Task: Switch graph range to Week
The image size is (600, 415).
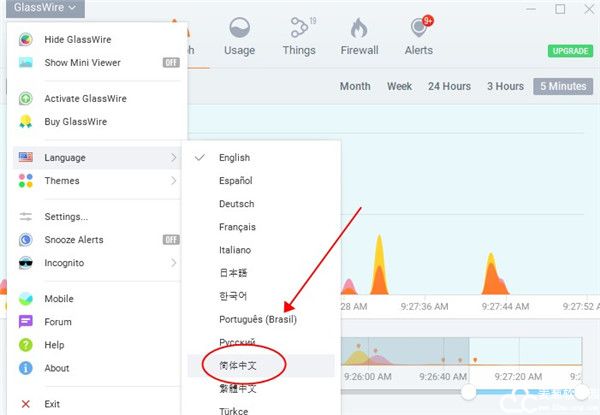Action: 399,86
